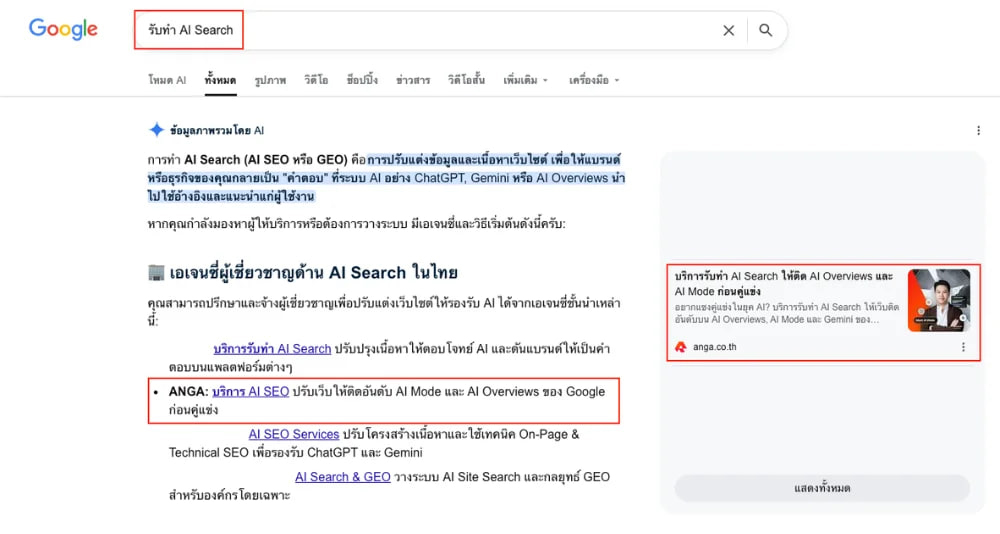This screenshot has width=1000, height=534.
Task: Click the anga.co.th favicon
Action: tap(680, 347)
